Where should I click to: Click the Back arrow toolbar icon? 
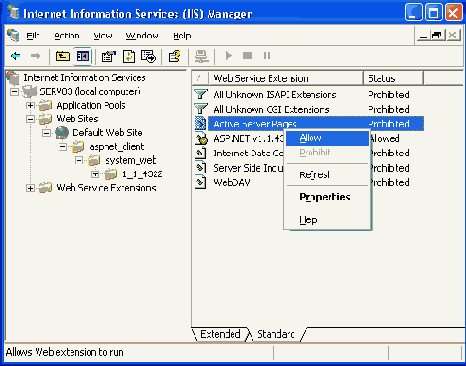[x=16, y=56]
